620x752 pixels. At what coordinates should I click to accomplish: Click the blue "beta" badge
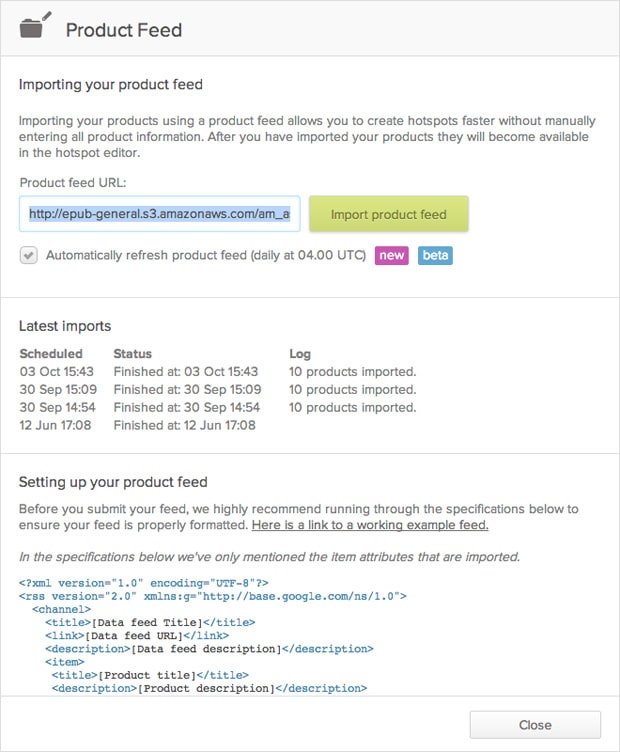[x=435, y=256]
